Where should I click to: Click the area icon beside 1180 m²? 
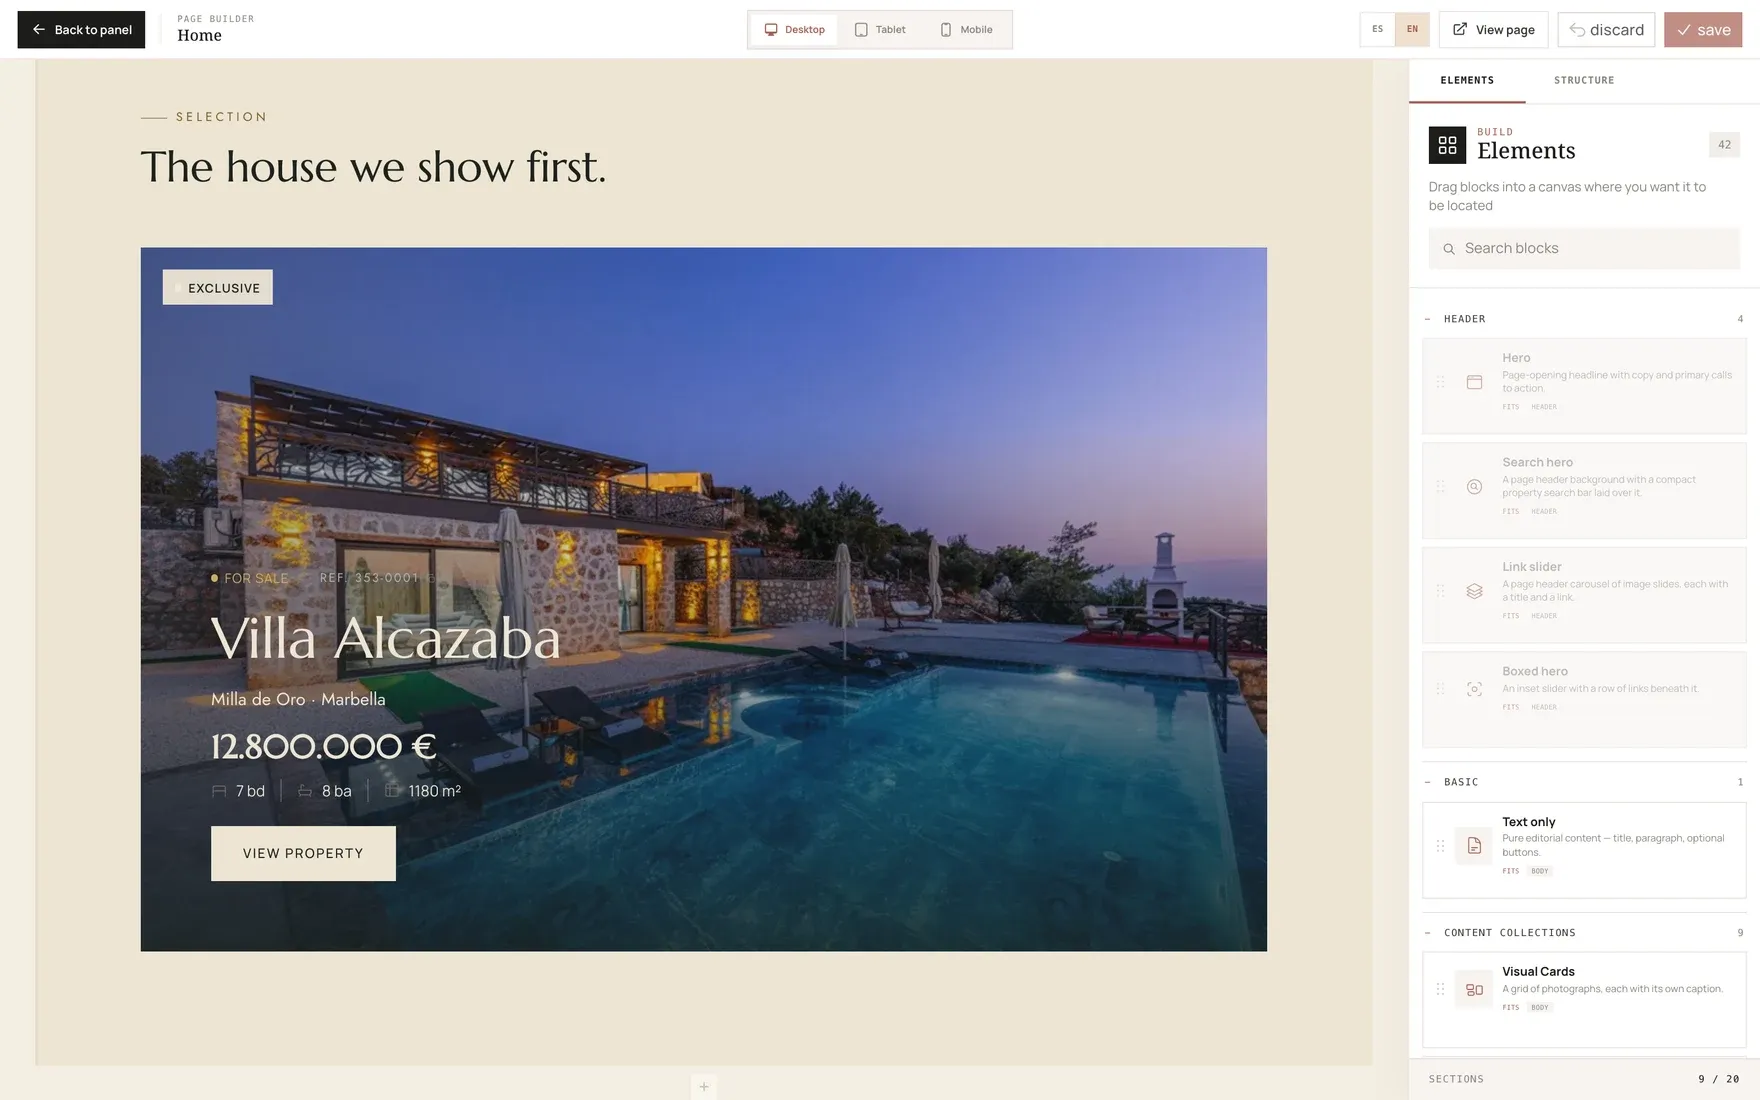[x=392, y=791]
